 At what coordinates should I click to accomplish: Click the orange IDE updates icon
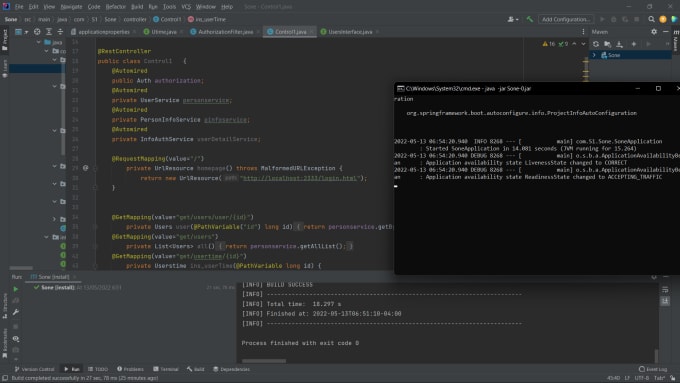click(663, 19)
